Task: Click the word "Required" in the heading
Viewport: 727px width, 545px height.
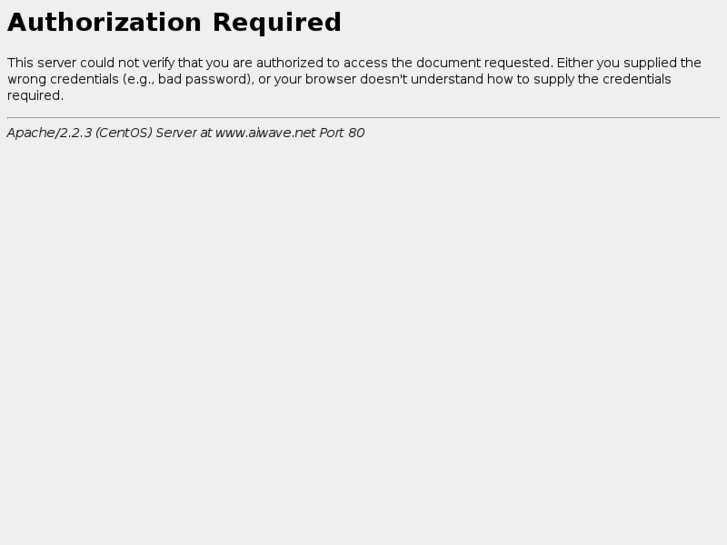Action: coord(277,23)
